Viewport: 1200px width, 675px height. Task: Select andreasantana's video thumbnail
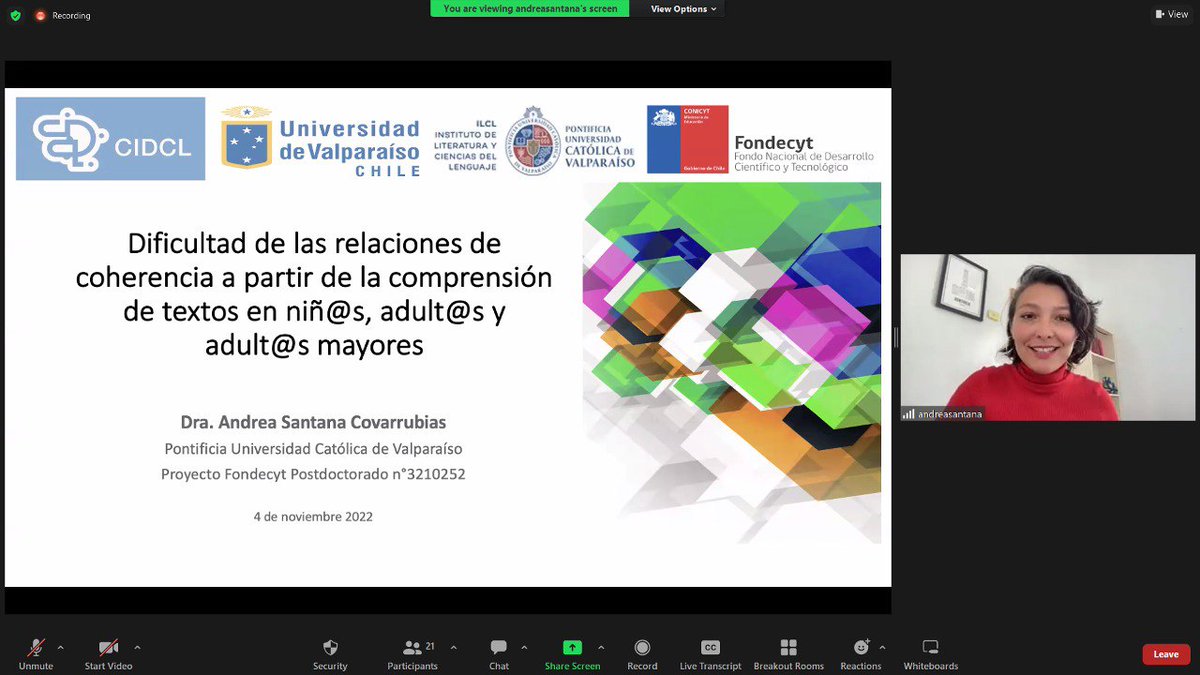point(1046,337)
